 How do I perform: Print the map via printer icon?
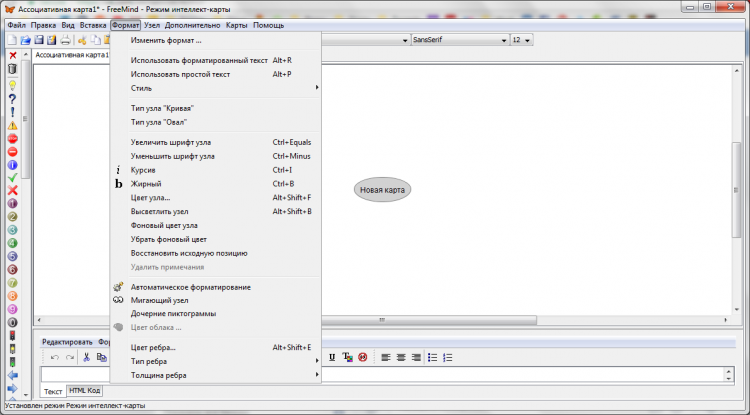(66, 40)
